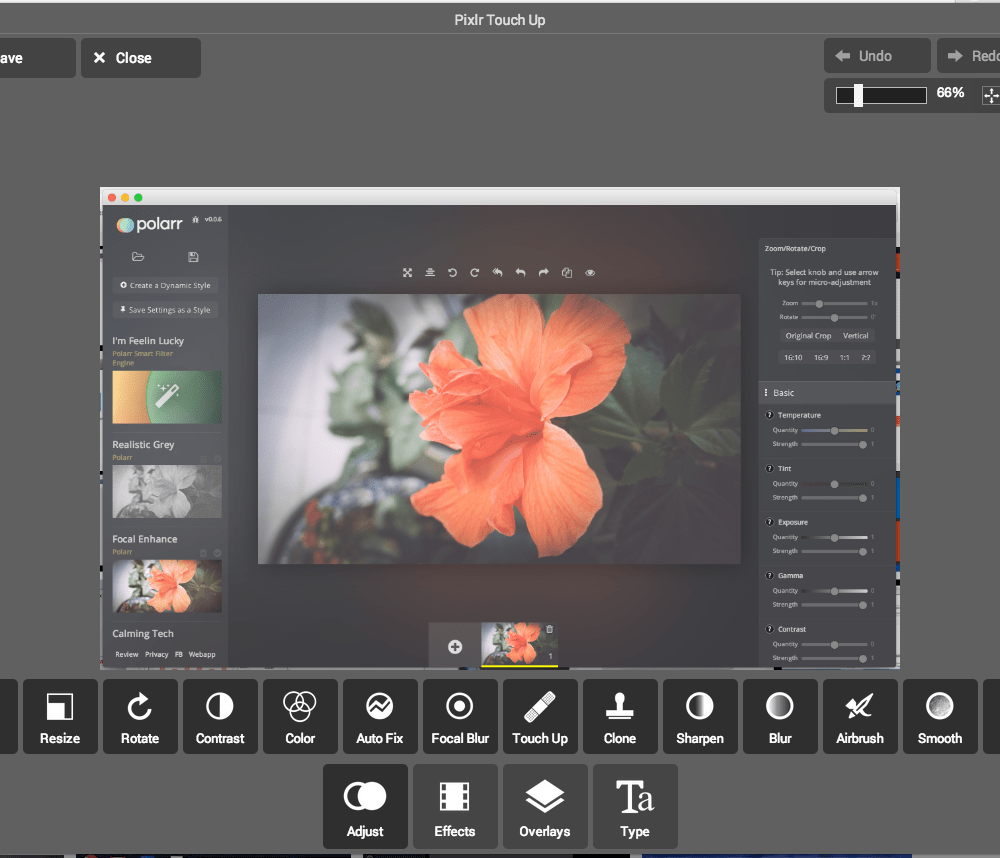Click the hibiscus thumbnail in the bottom filmstrip
Image resolution: width=1000 pixels, height=858 pixels.
click(519, 644)
